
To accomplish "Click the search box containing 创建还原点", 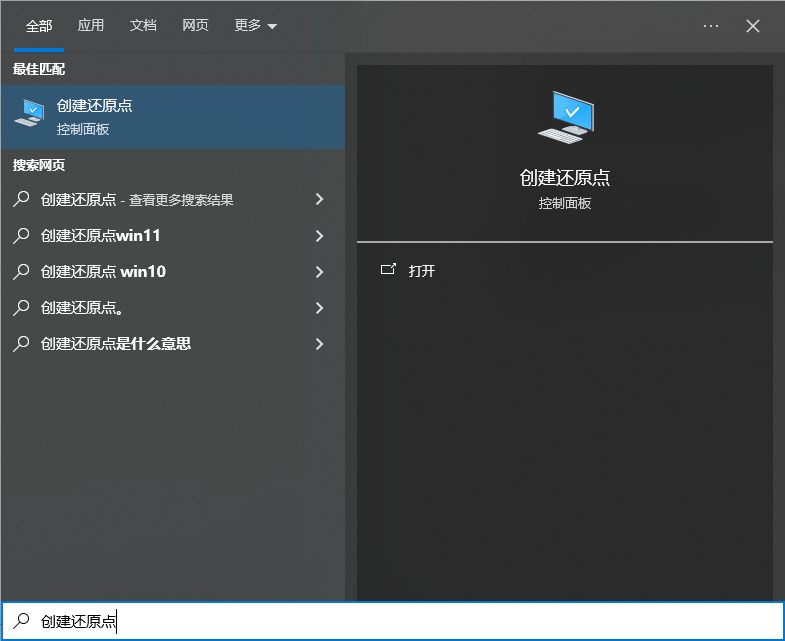I will click(x=392, y=621).
